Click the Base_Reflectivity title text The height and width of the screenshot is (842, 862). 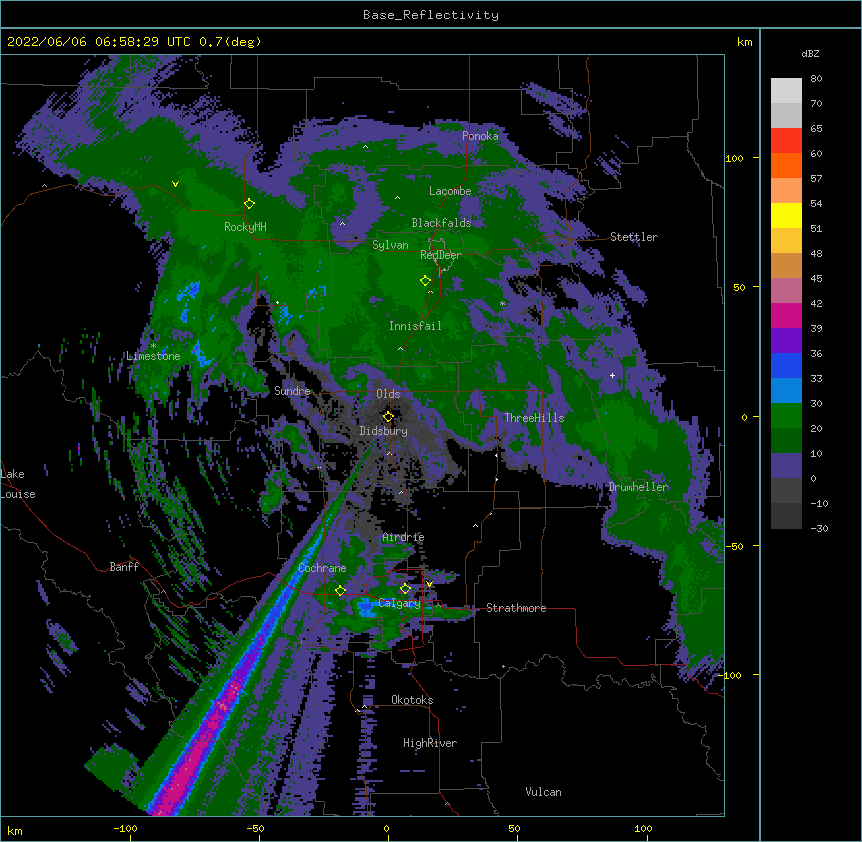pos(431,15)
